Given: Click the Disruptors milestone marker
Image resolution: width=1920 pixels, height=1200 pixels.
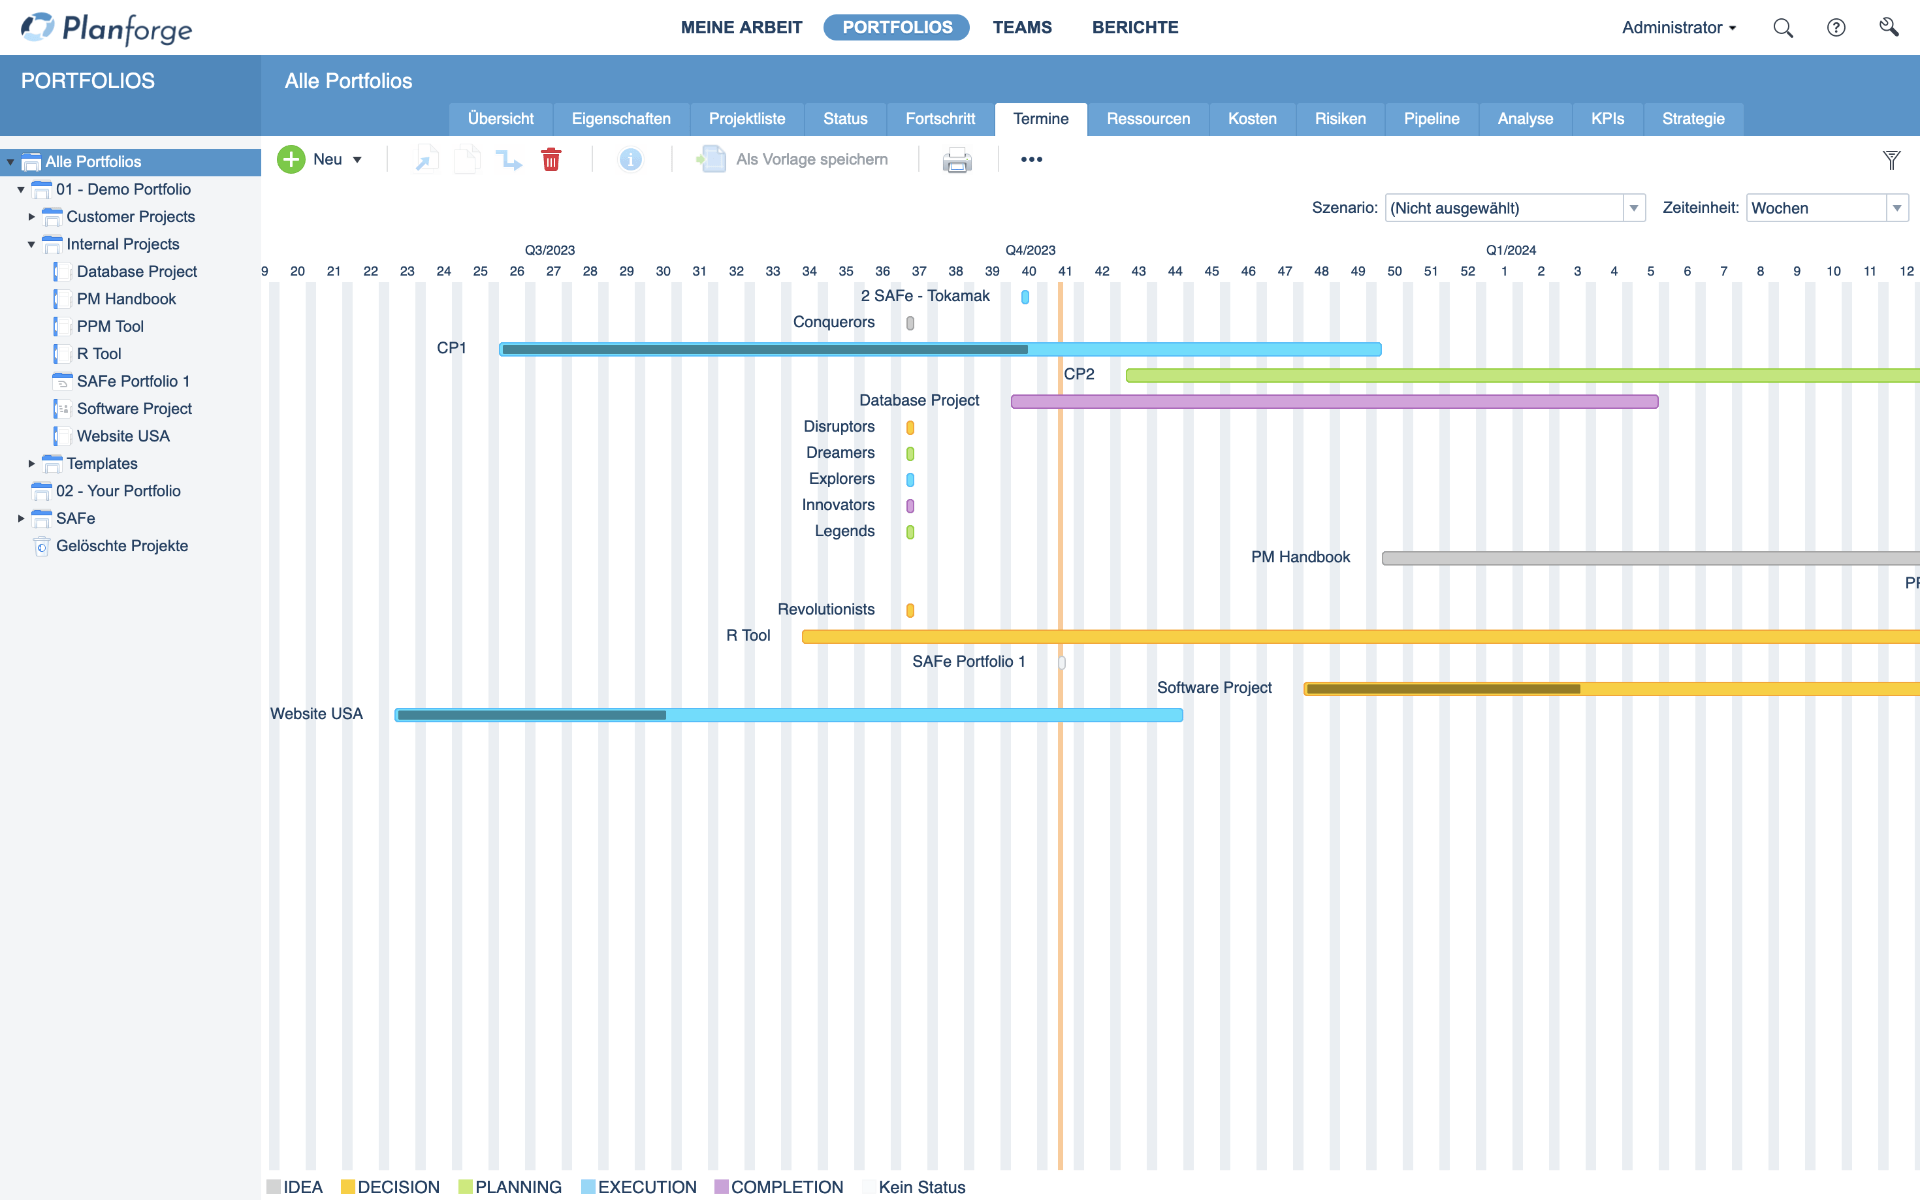Looking at the screenshot, I should coord(910,428).
